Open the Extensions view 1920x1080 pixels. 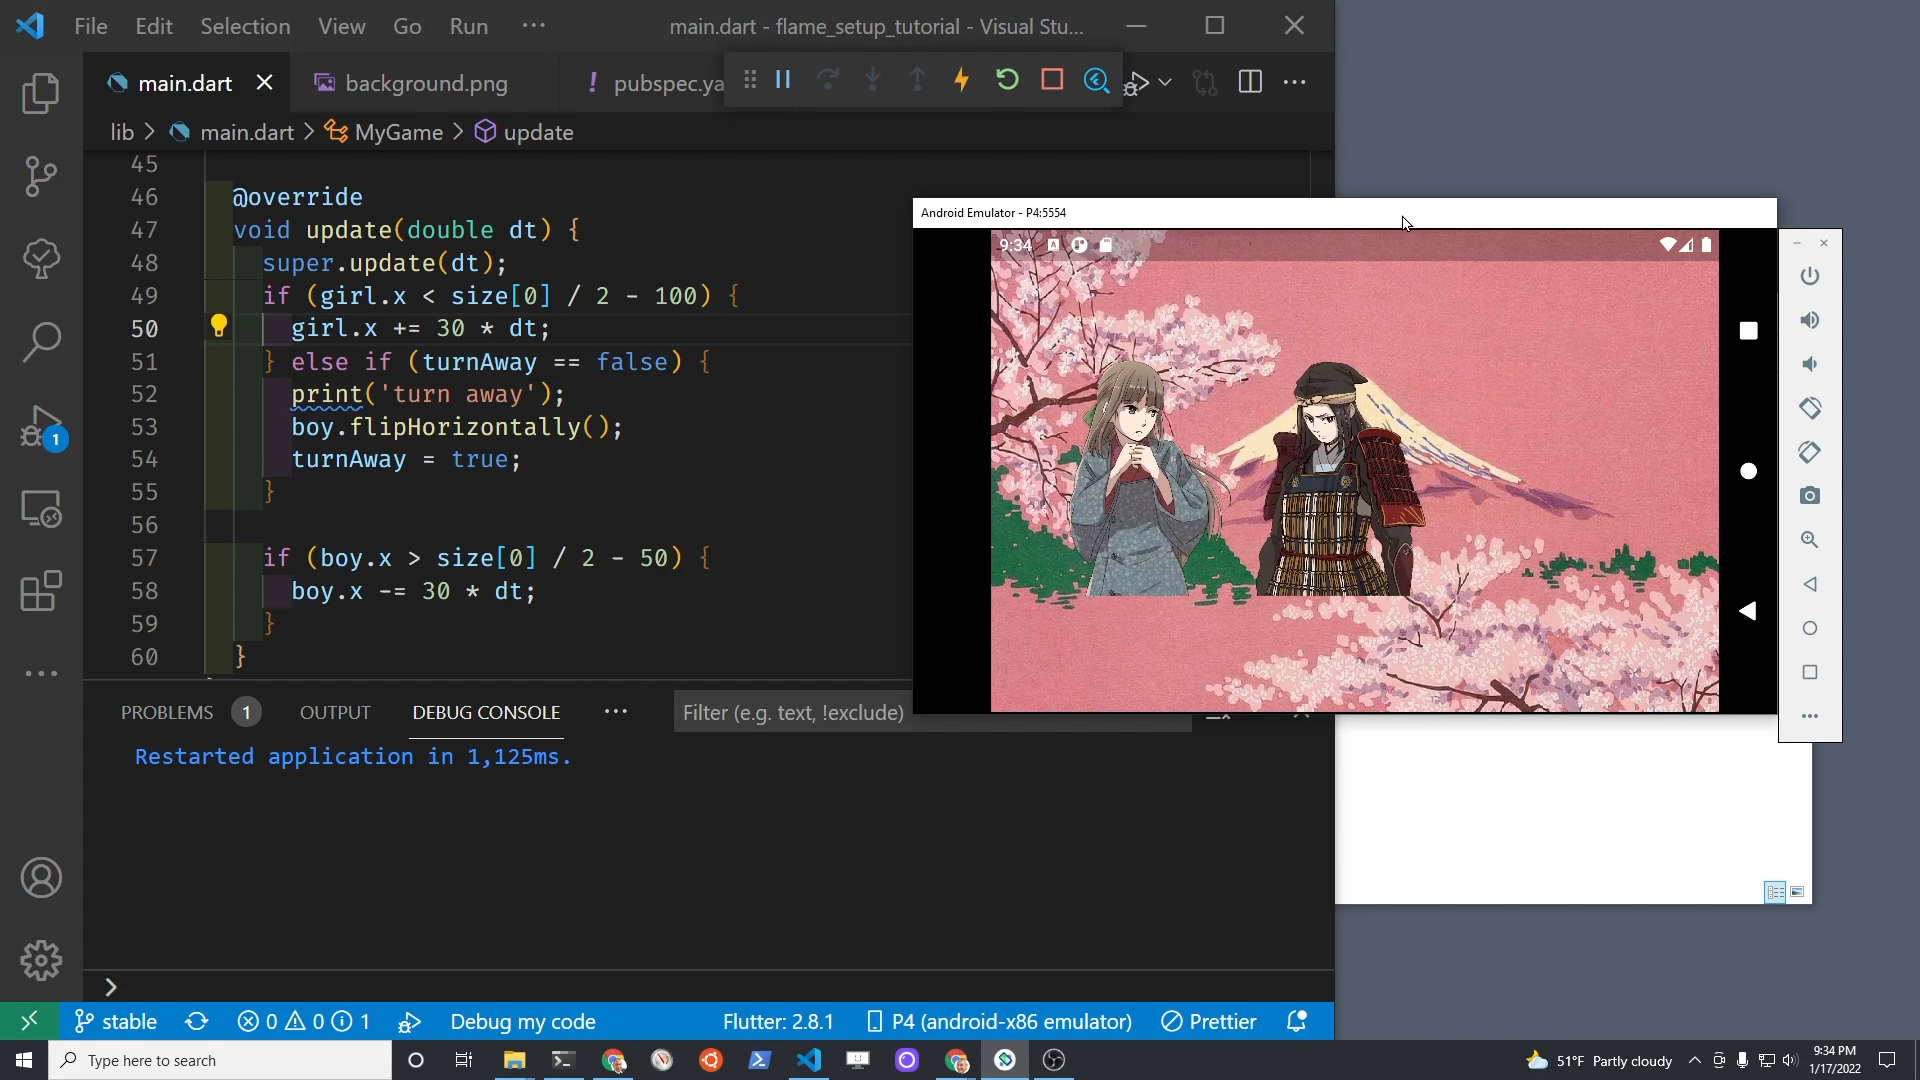point(41,591)
